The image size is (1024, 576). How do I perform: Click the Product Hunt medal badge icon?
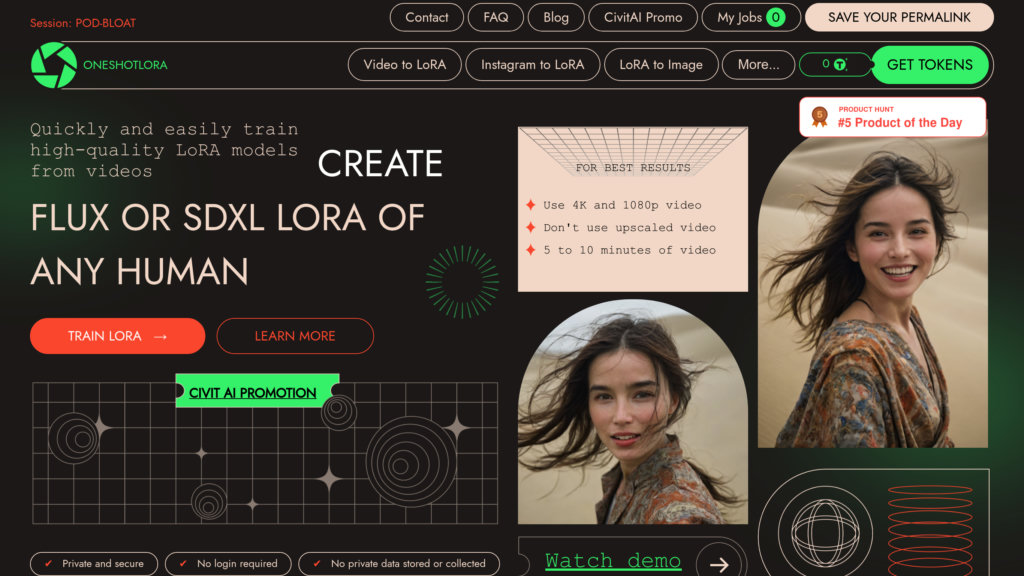click(x=820, y=117)
